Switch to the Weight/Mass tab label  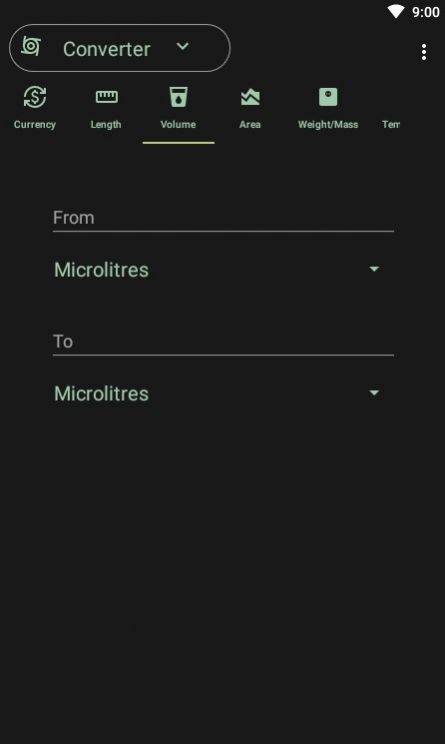(328, 124)
